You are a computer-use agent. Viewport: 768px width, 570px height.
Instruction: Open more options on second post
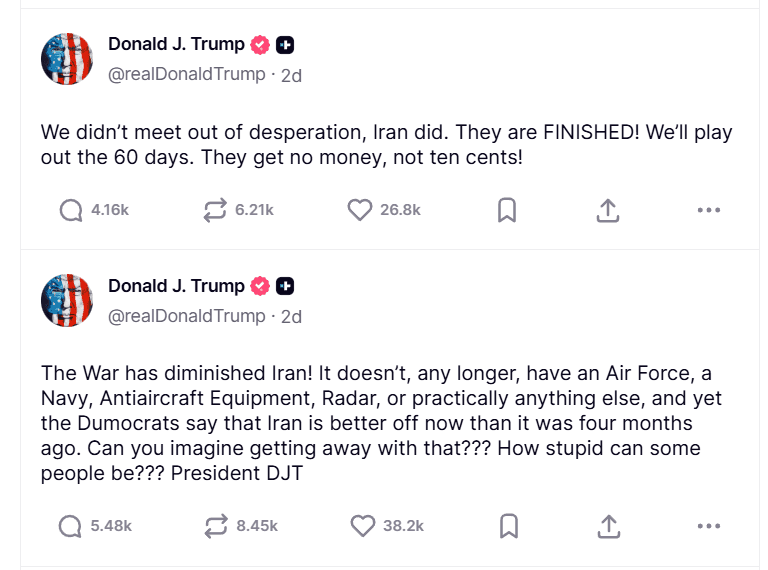coord(709,526)
